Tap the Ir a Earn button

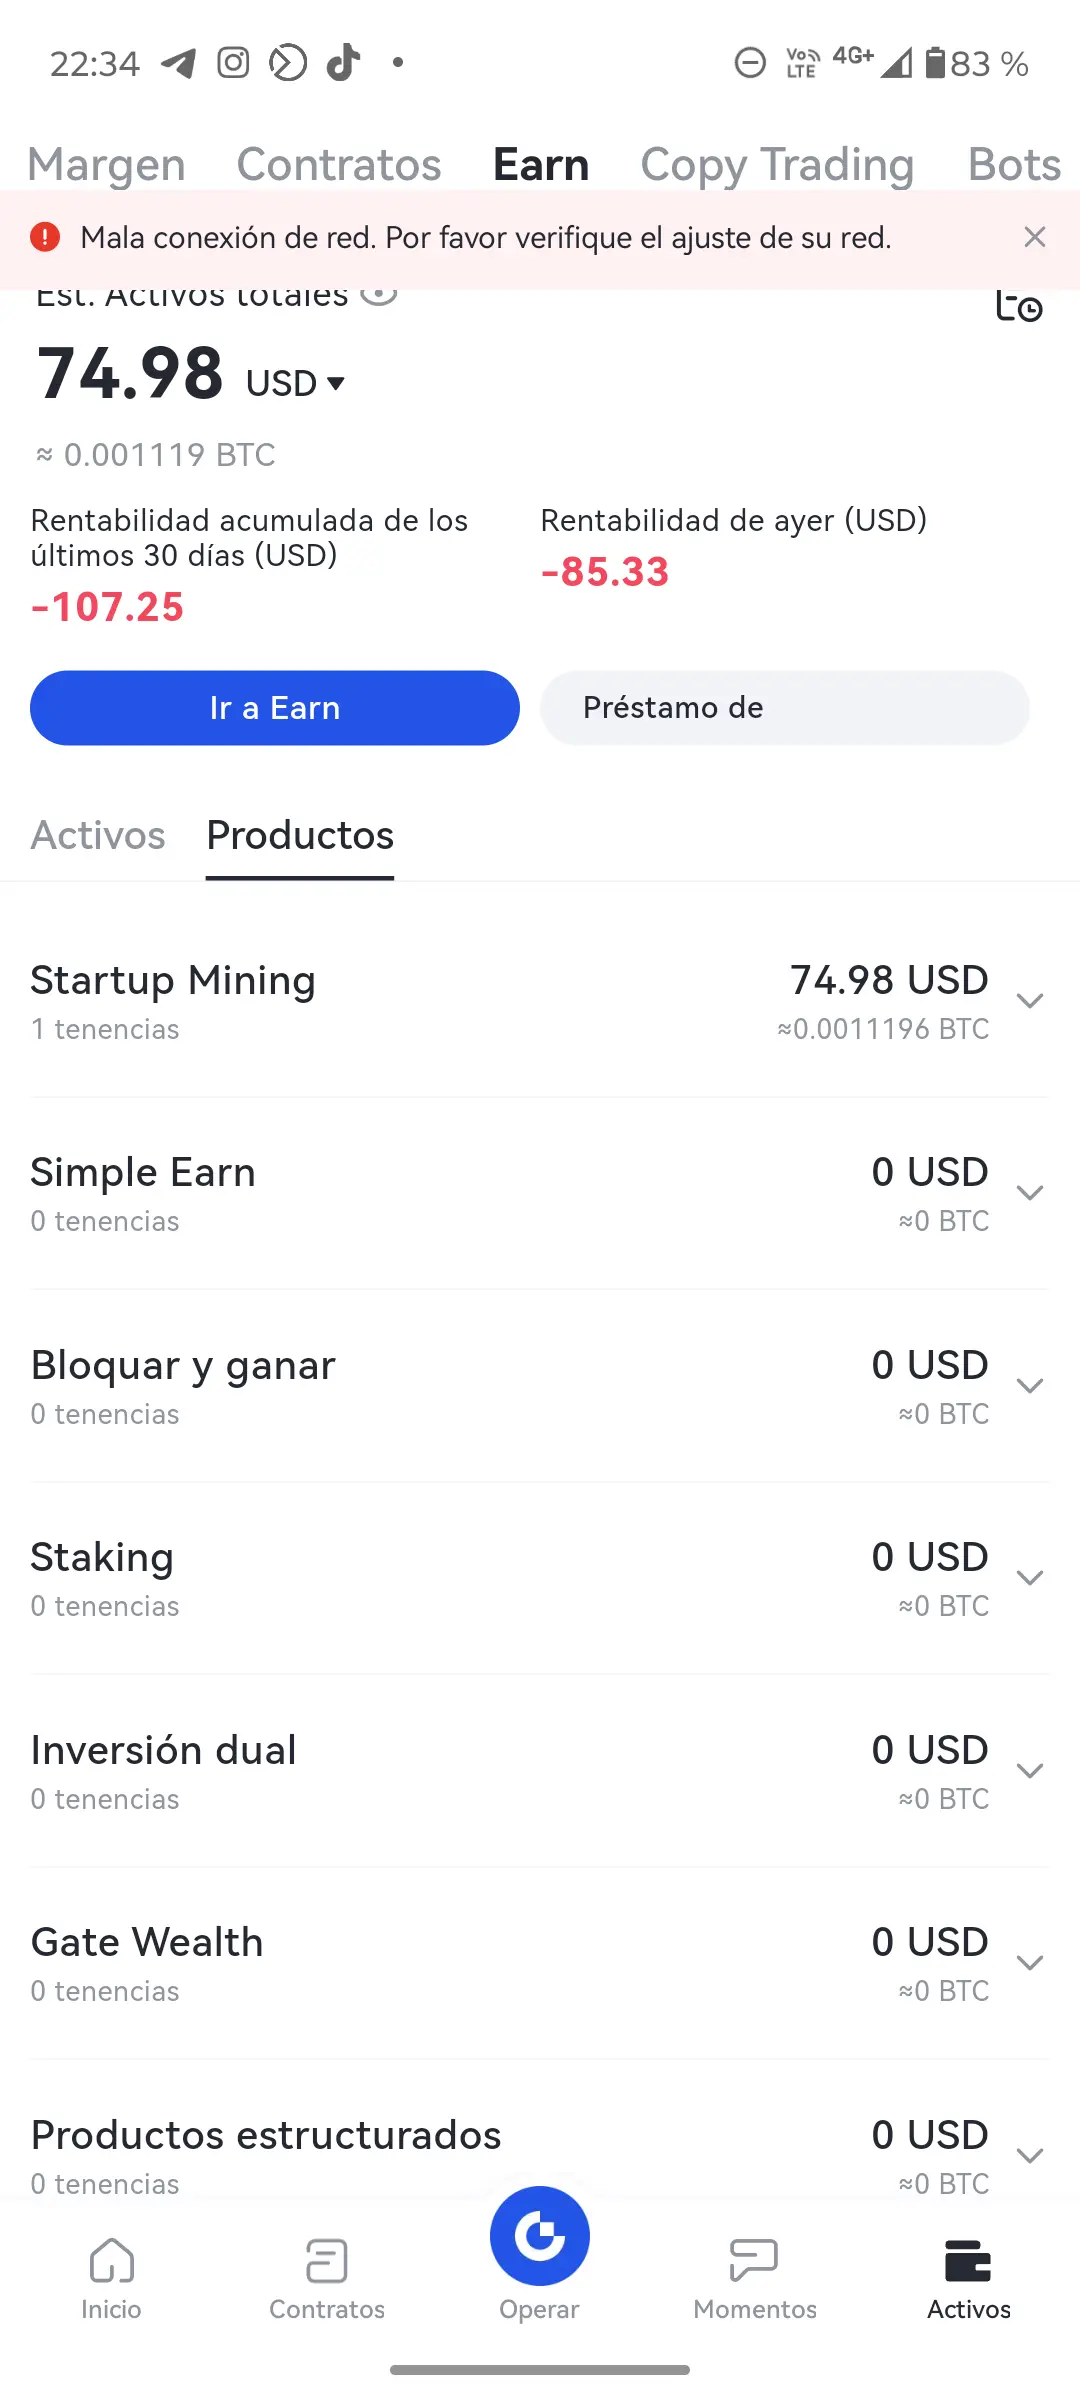point(275,708)
